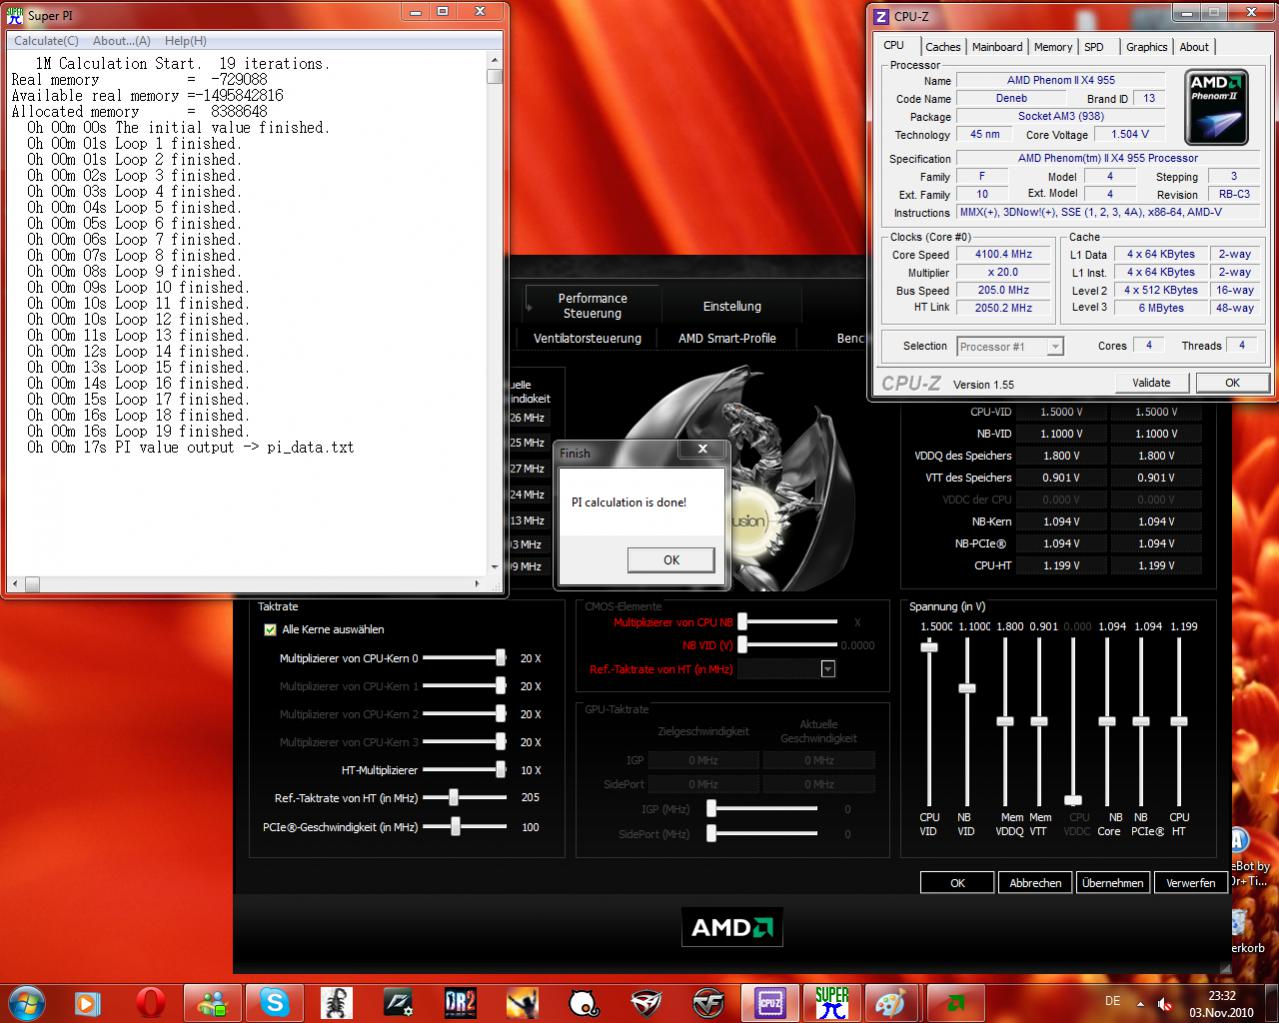This screenshot has height=1023, width=1279.
Task: Click OK in PI calculation done dialog
Action: [671, 560]
